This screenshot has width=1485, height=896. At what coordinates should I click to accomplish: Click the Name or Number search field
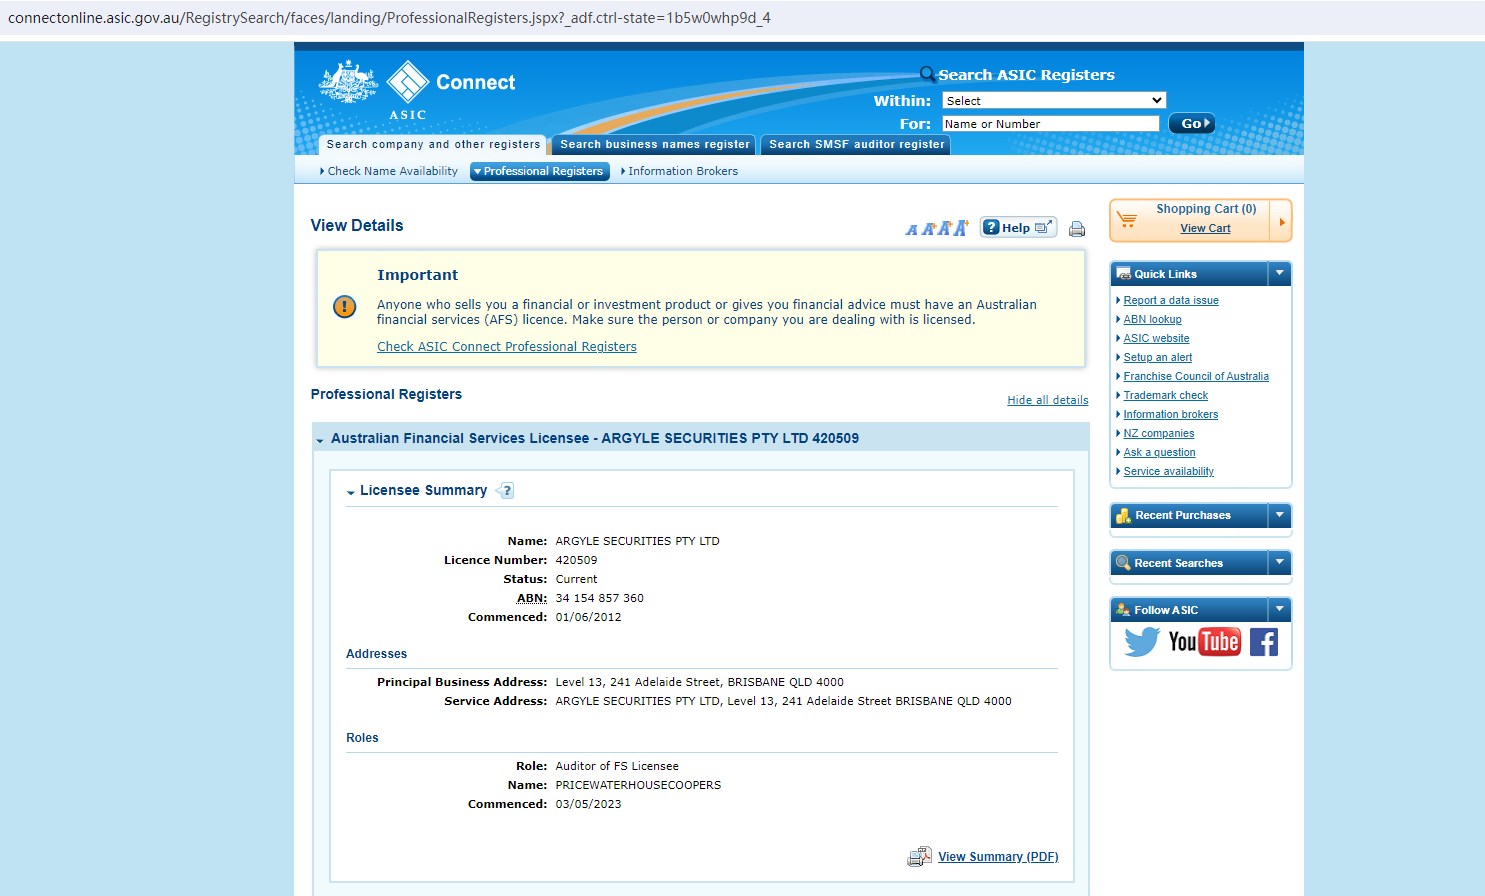click(1050, 124)
